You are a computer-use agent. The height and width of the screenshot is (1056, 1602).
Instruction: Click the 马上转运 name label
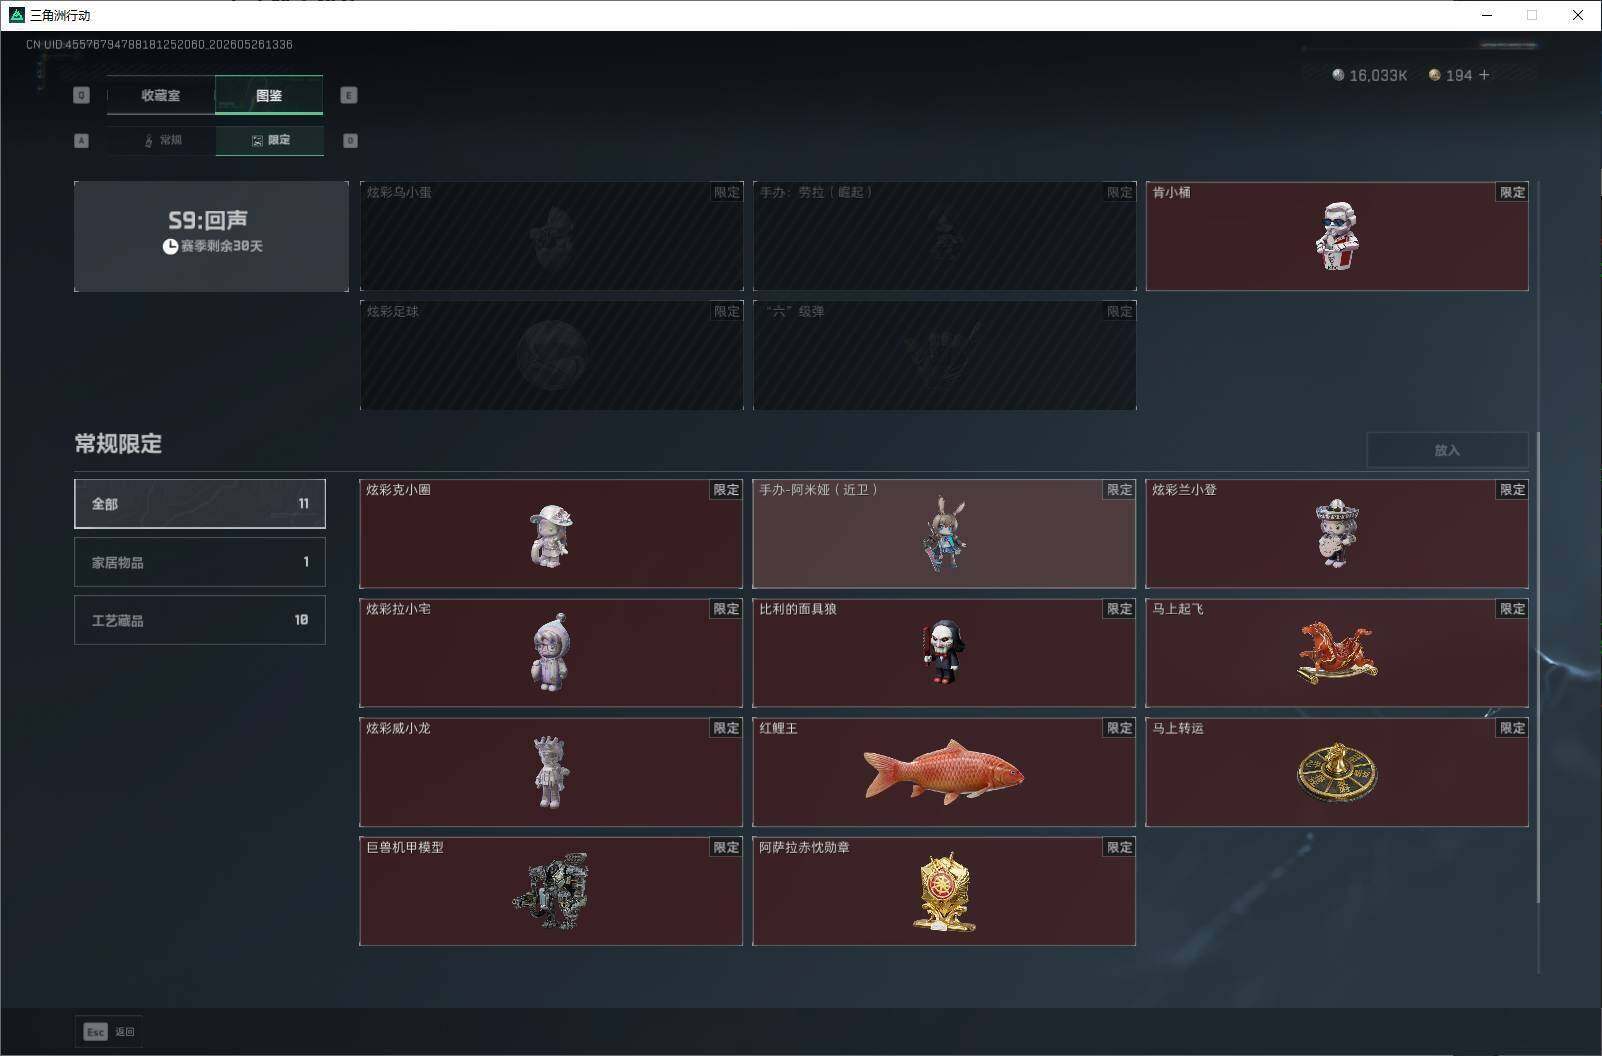[x=1177, y=728]
